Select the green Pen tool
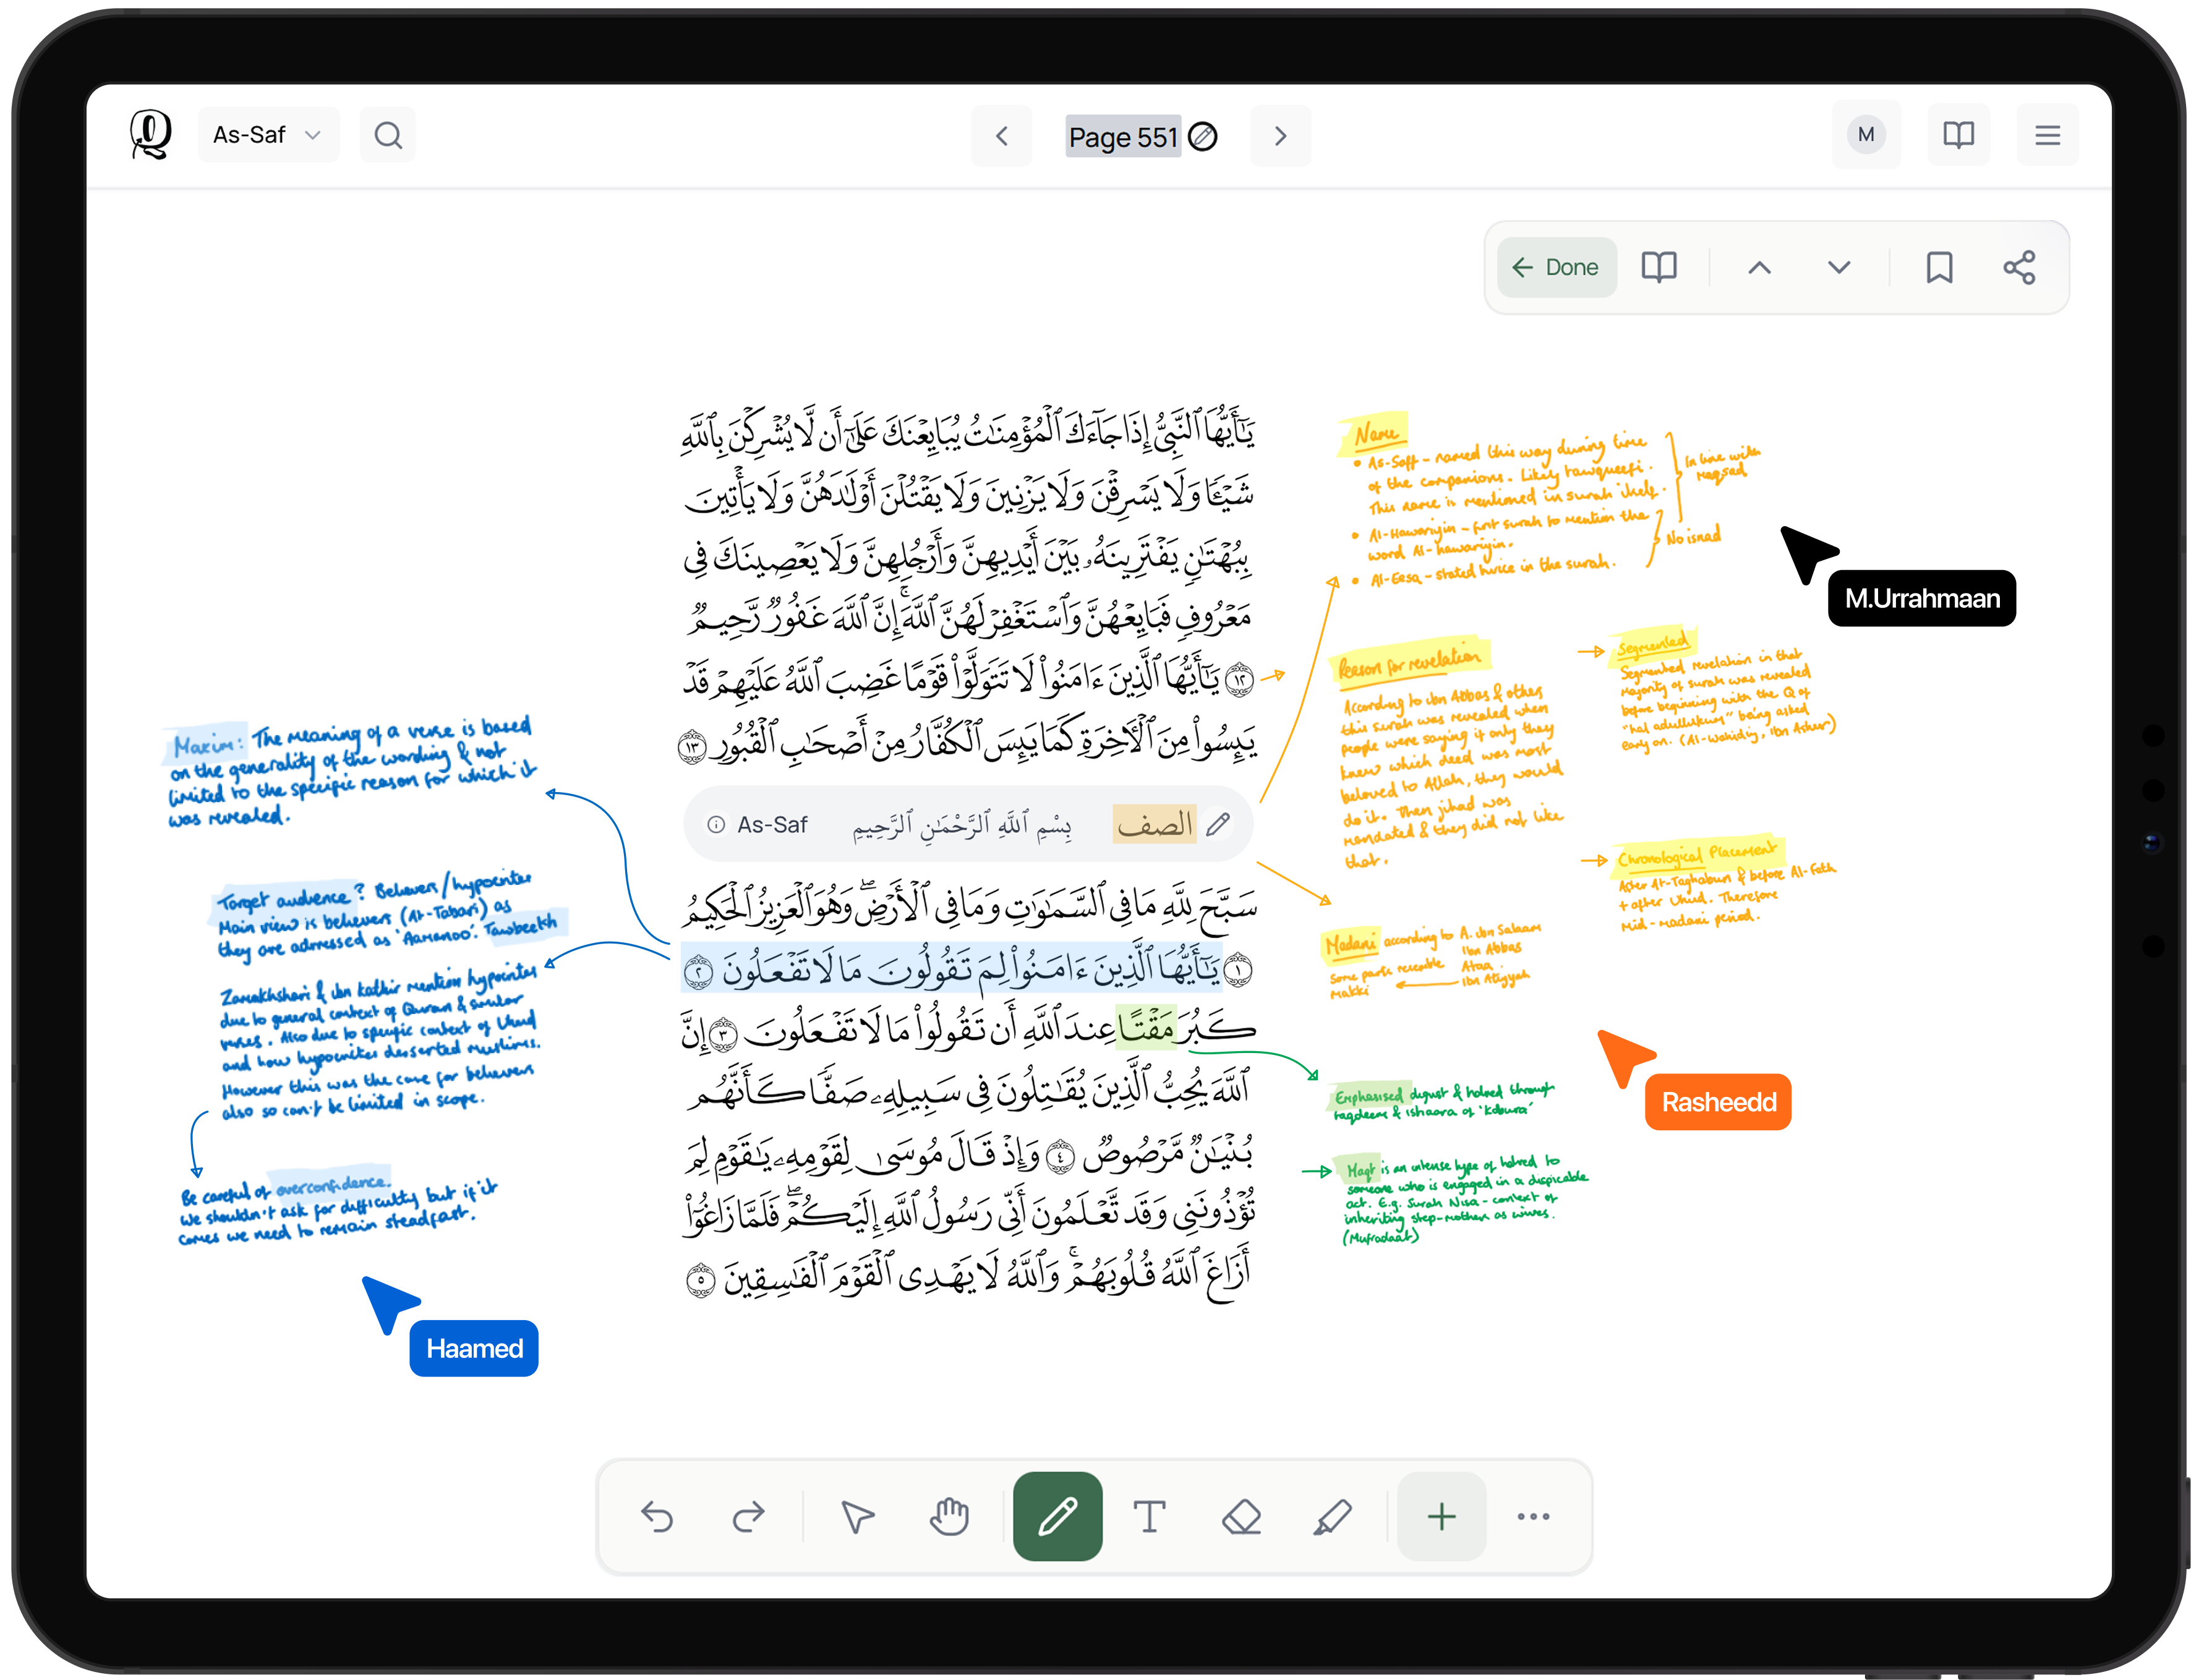 click(x=1057, y=1516)
